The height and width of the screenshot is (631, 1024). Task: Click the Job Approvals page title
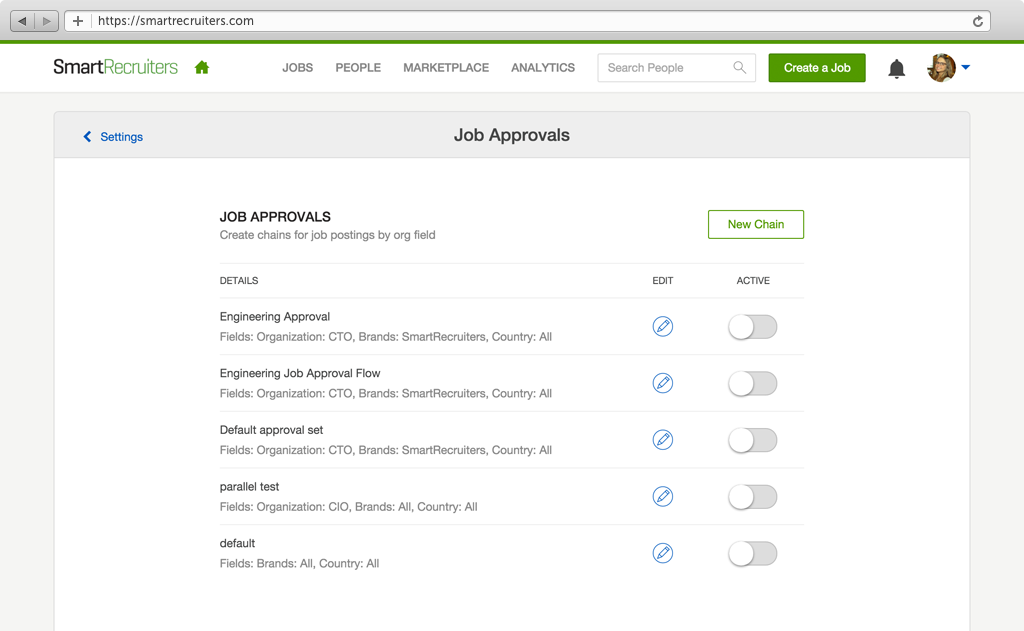pos(511,135)
